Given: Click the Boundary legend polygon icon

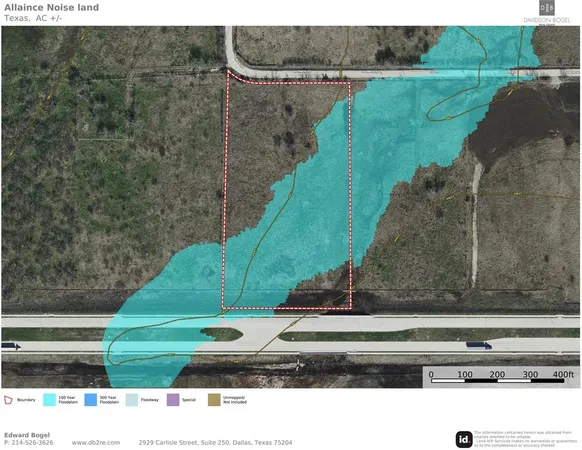Looking at the screenshot, I should click(x=8, y=400).
